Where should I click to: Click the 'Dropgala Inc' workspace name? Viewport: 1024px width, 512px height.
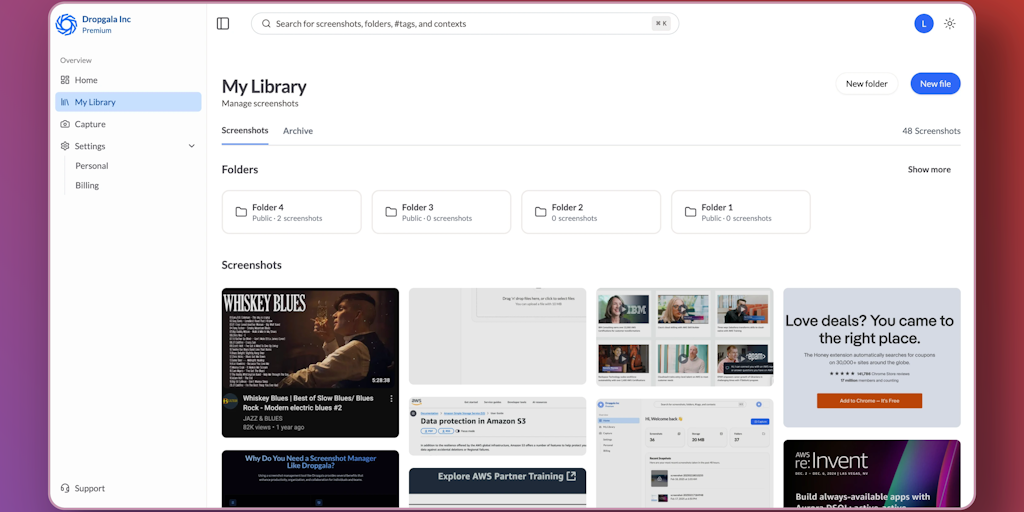coord(106,19)
